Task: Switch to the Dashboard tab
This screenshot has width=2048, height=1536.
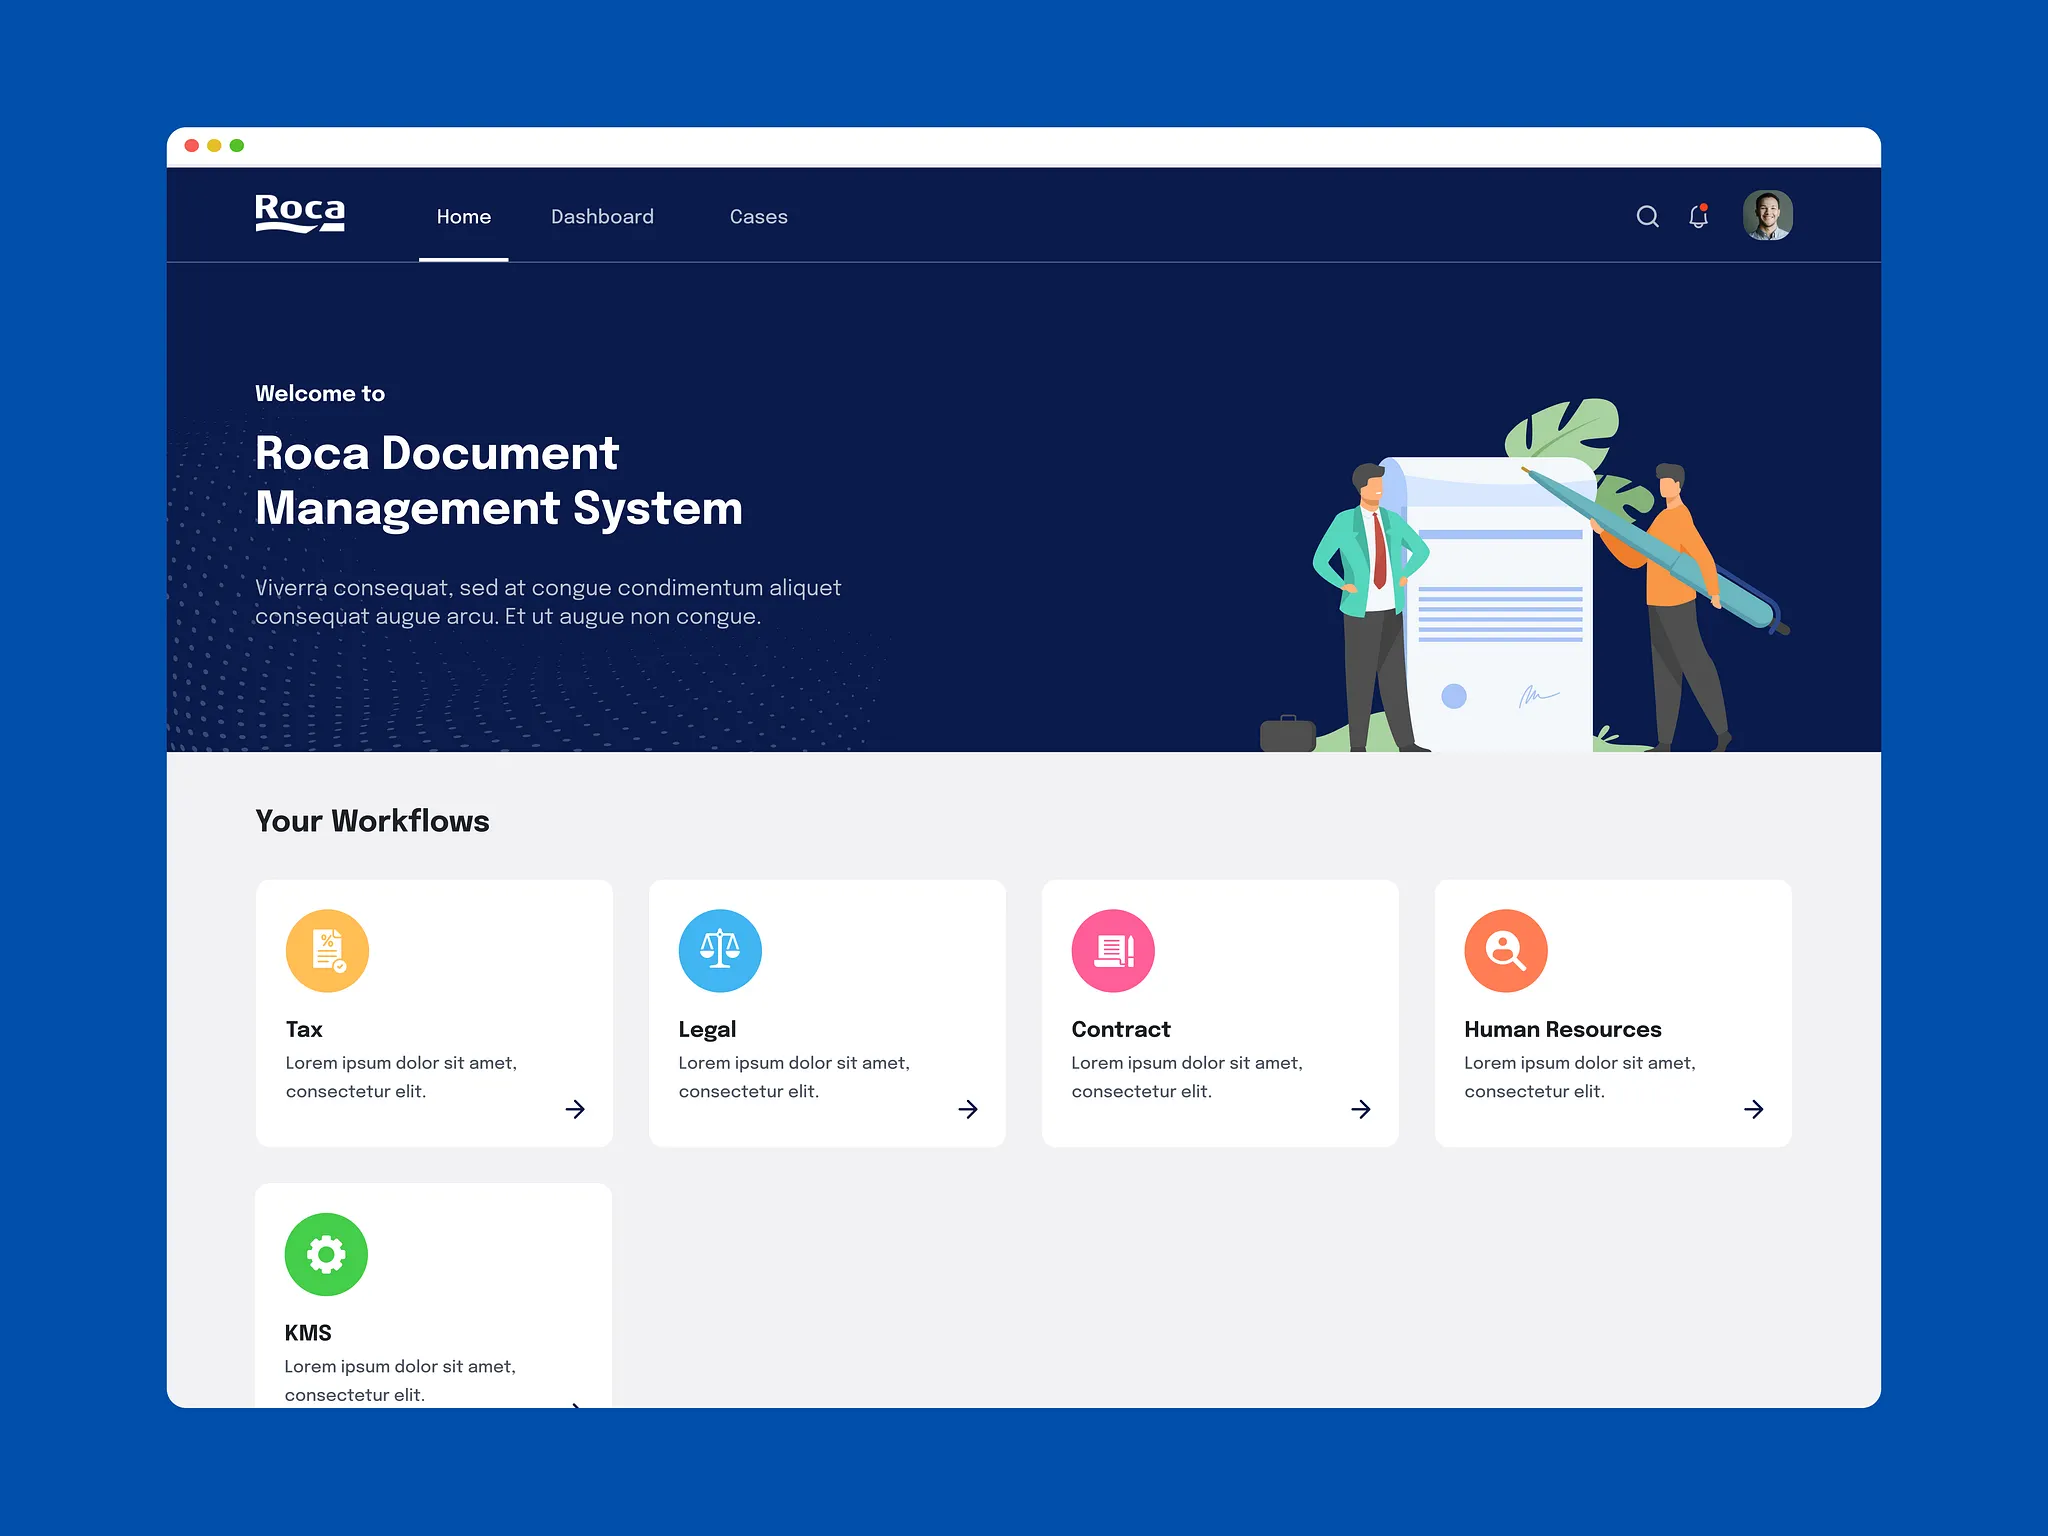Action: click(x=602, y=217)
